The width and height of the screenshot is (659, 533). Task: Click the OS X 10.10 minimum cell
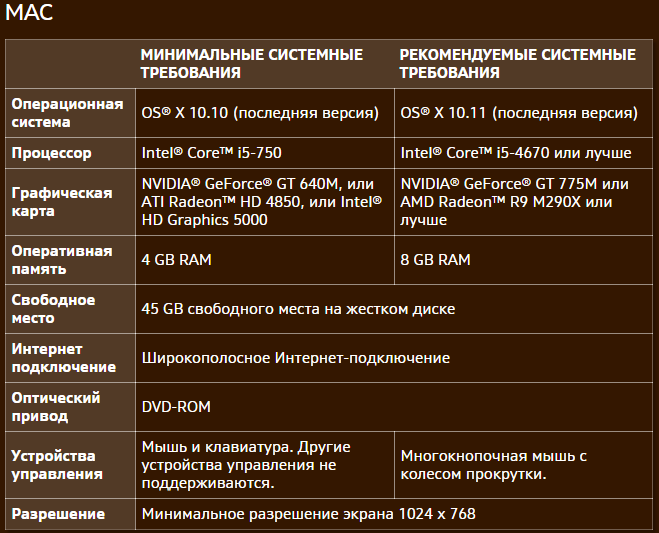click(260, 113)
